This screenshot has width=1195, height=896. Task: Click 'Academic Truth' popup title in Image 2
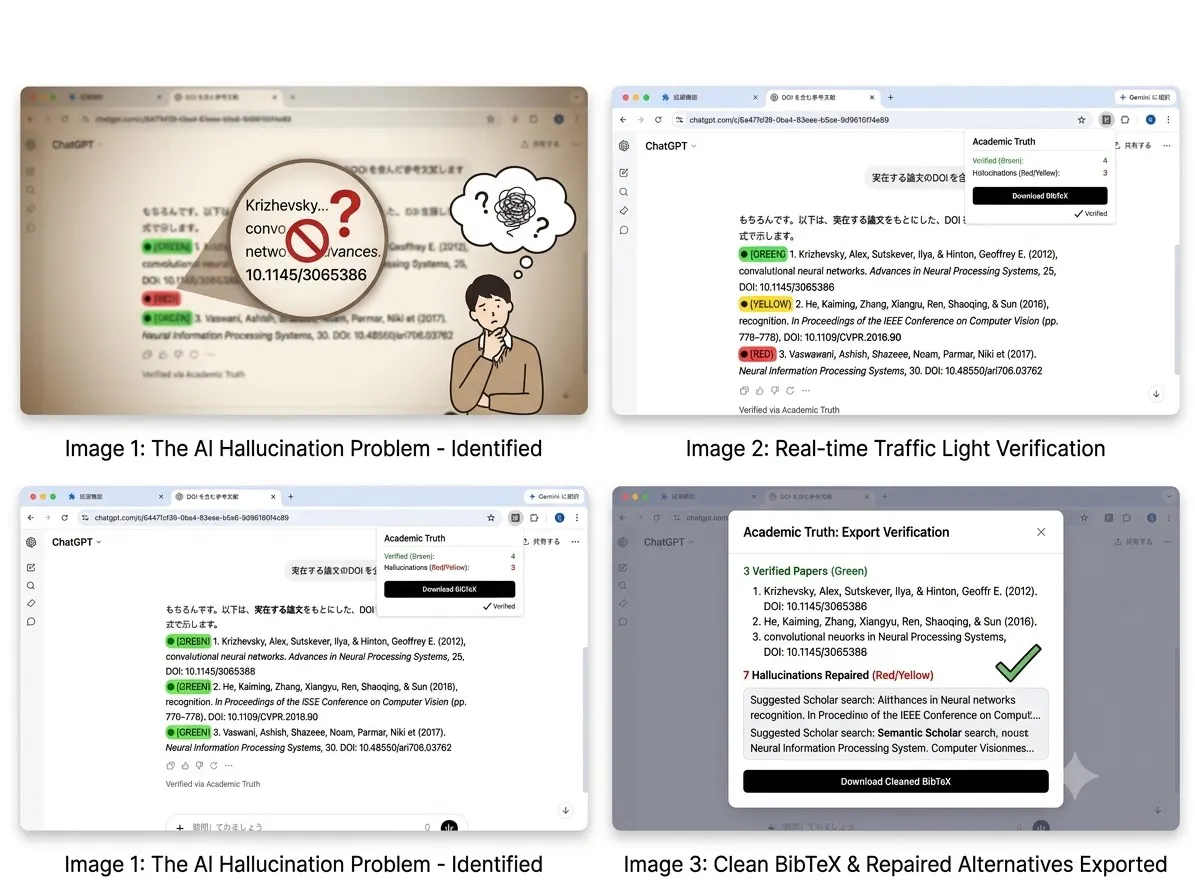[1004, 142]
